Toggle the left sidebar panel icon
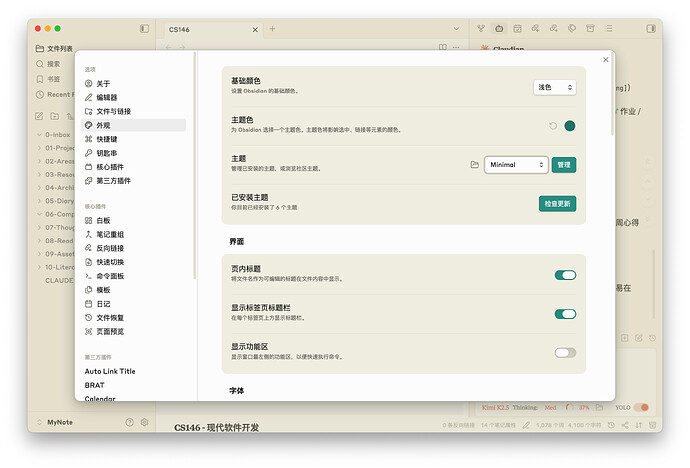 pos(144,29)
